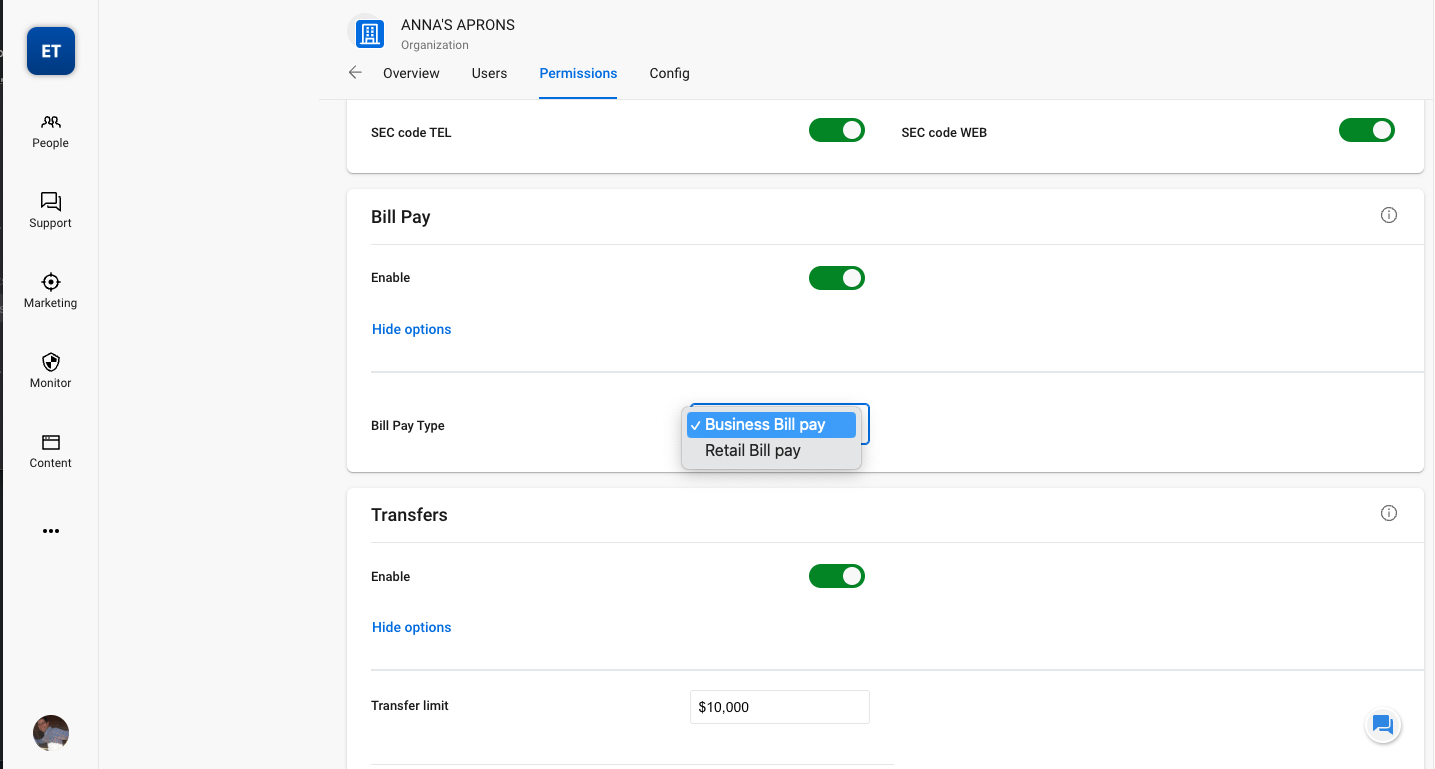Screen dimensions: 1435x769
Task: Turn off the Transfers Enable toggle
Action: 836,576
